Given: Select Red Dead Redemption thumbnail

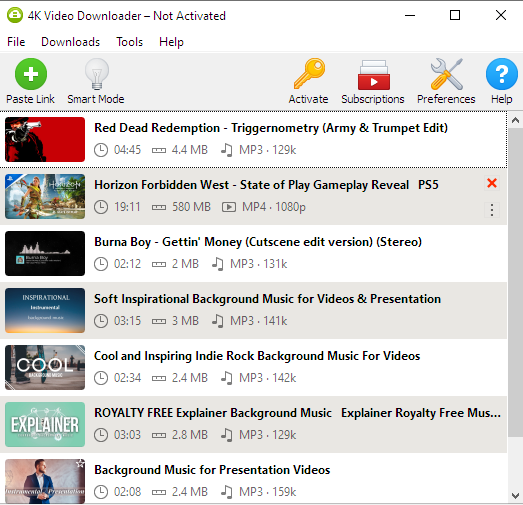Looking at the screenshot, I should click(x=45, y=139).
